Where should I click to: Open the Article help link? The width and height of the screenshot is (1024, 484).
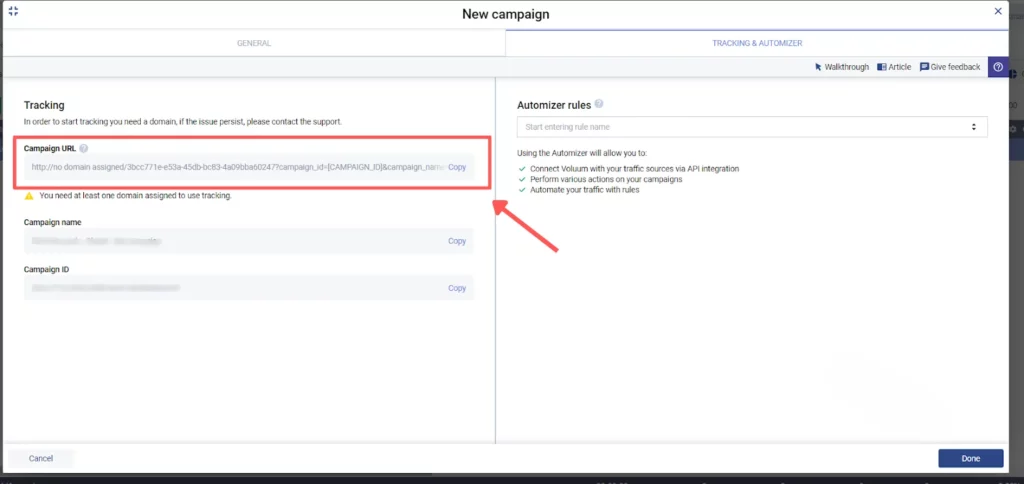pyautogui.click(x=893, y=67)
